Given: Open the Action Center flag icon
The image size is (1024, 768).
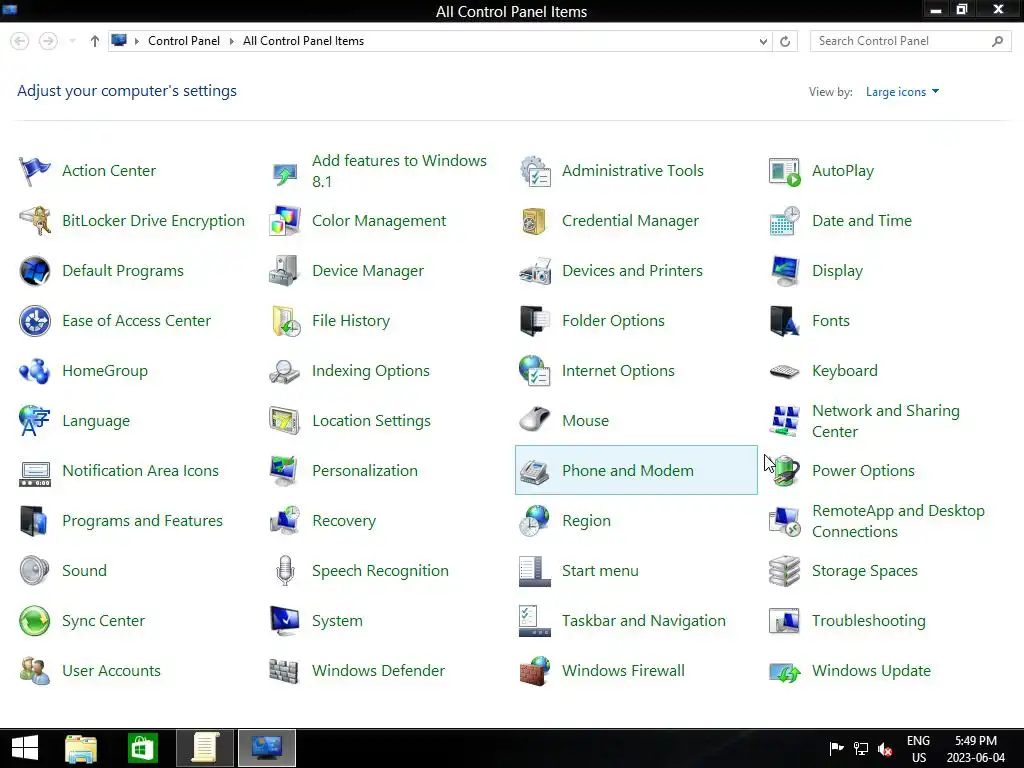Looking at the screenshot, I should (x=35, y=171).
